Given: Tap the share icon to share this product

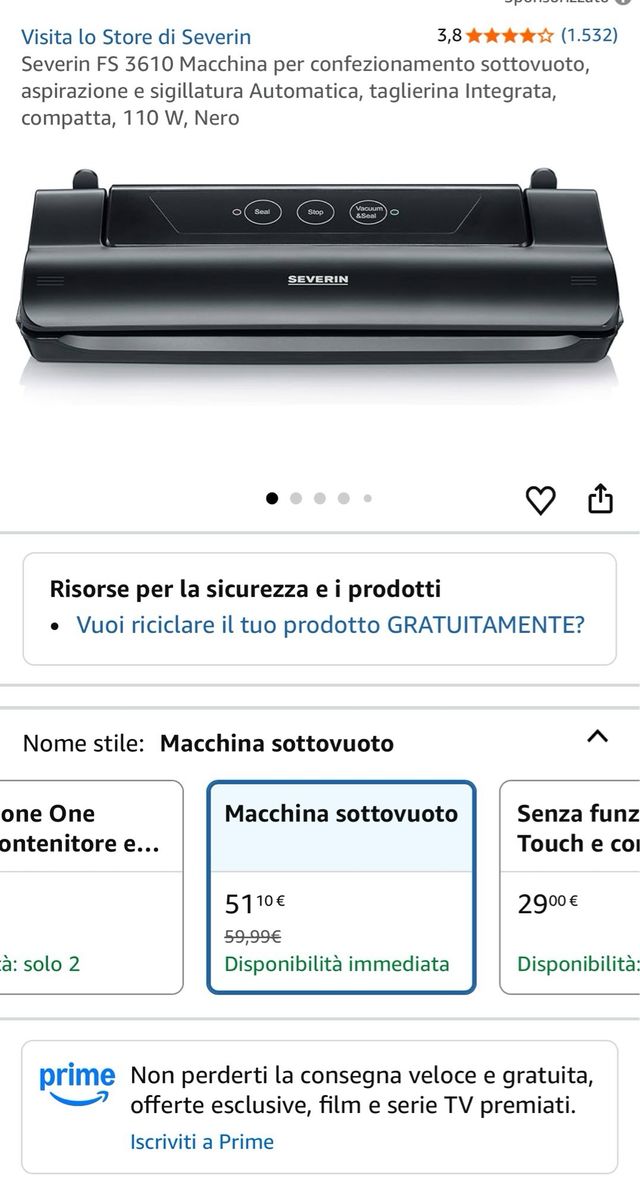Looking at the screenshot, I should point(601,498).
